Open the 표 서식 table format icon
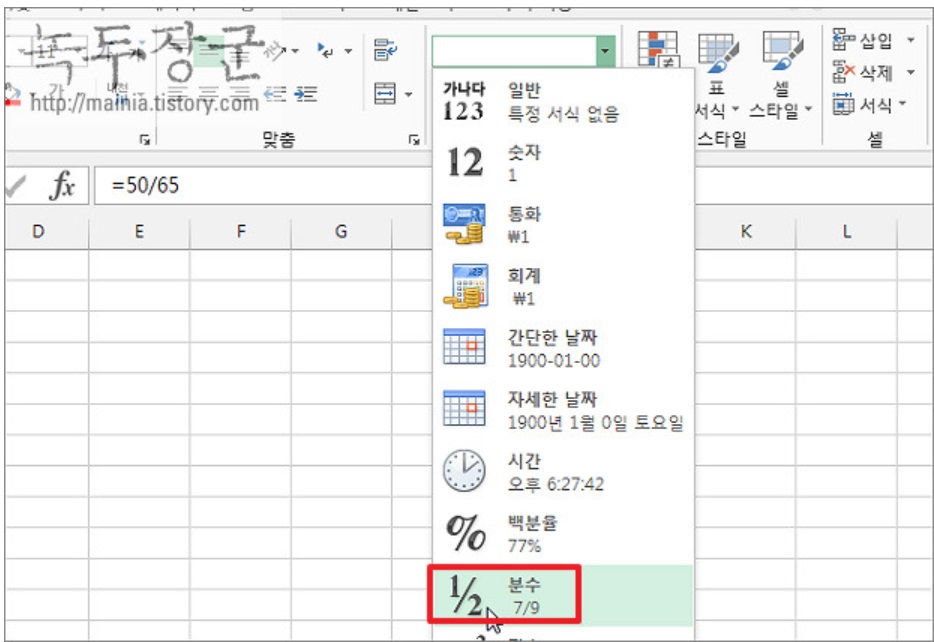This screenshot has height=642, width=934. point(718,54)
